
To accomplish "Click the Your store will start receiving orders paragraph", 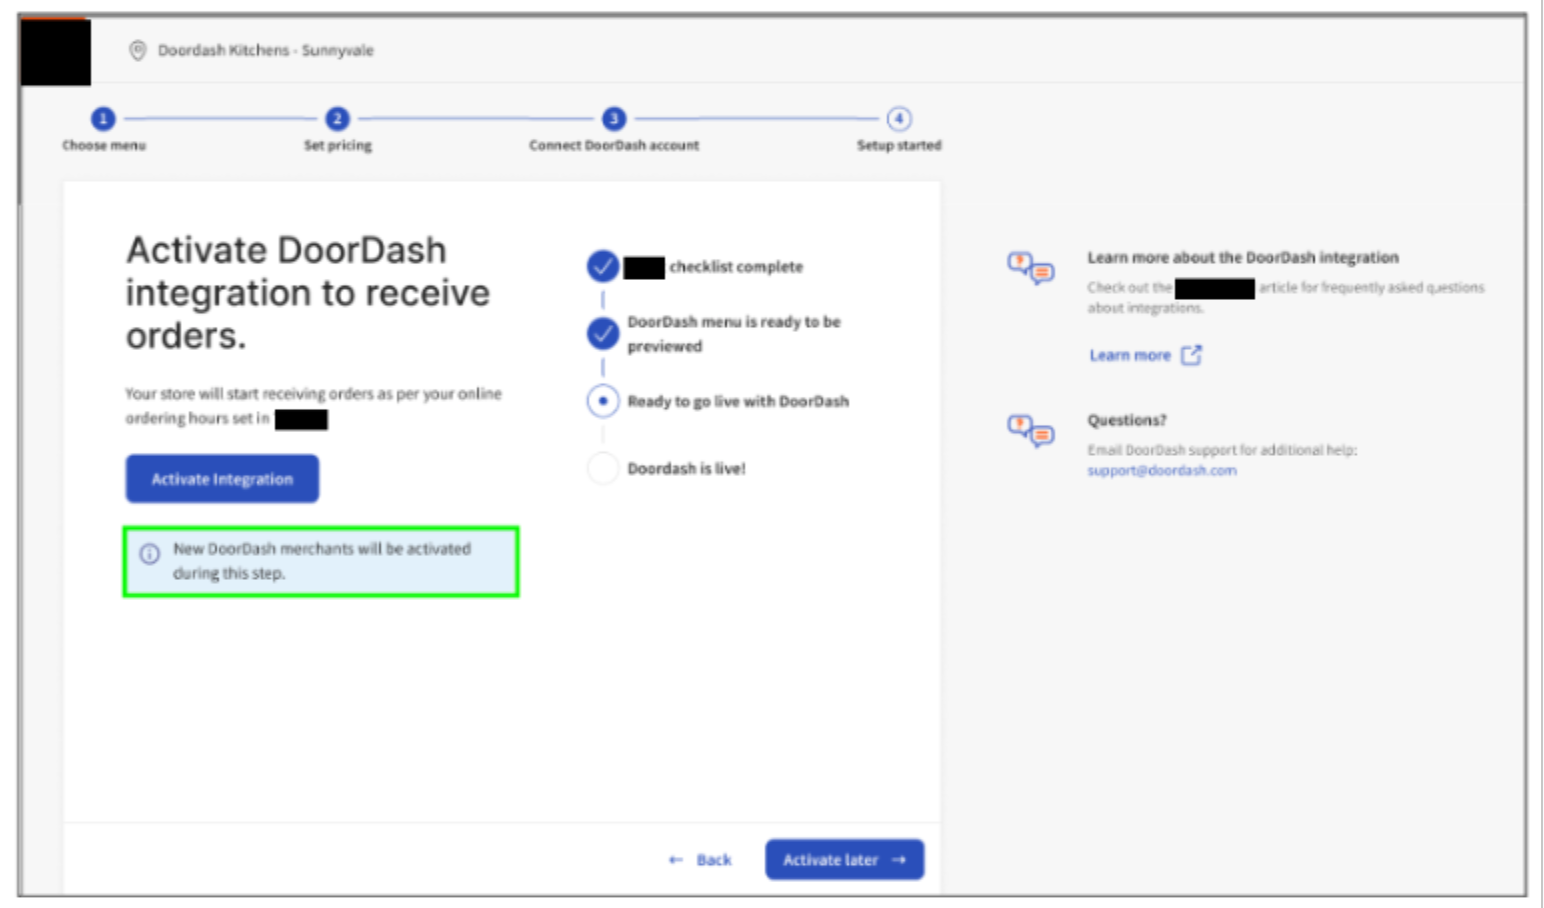I will [313, 406].
